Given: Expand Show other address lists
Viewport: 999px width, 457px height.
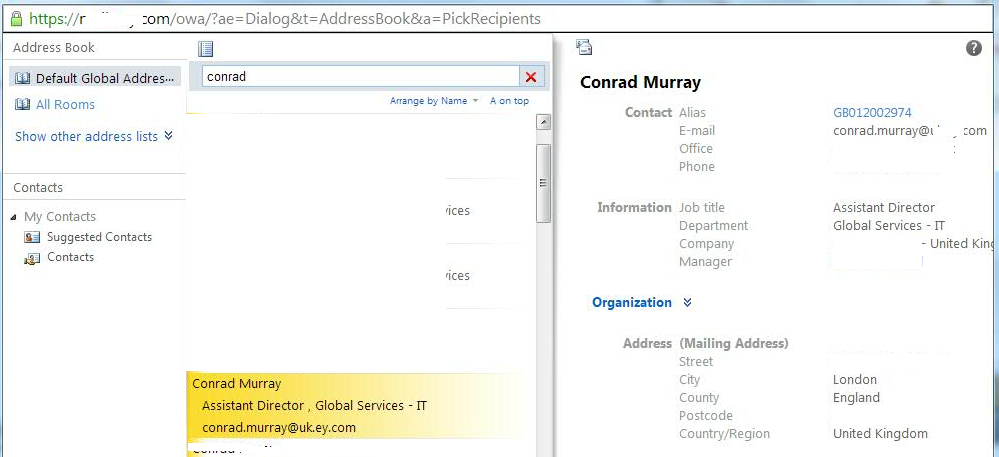Looking at the screenshot, I should click(x=94, y=136).
